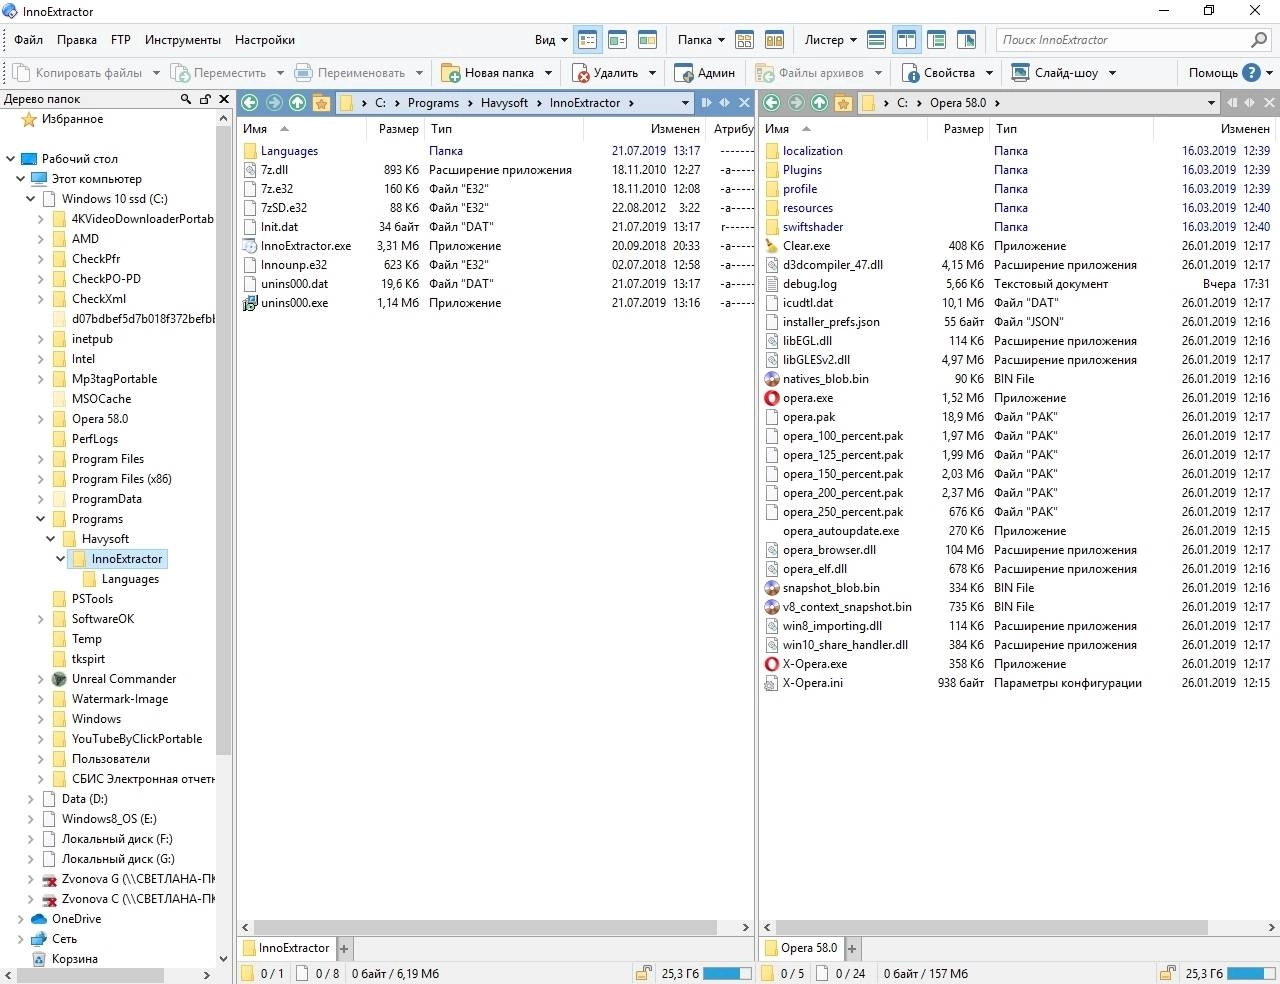1280x984 pixels.
Task: Open the left pane path history dropdown
Action: (685, 103)
